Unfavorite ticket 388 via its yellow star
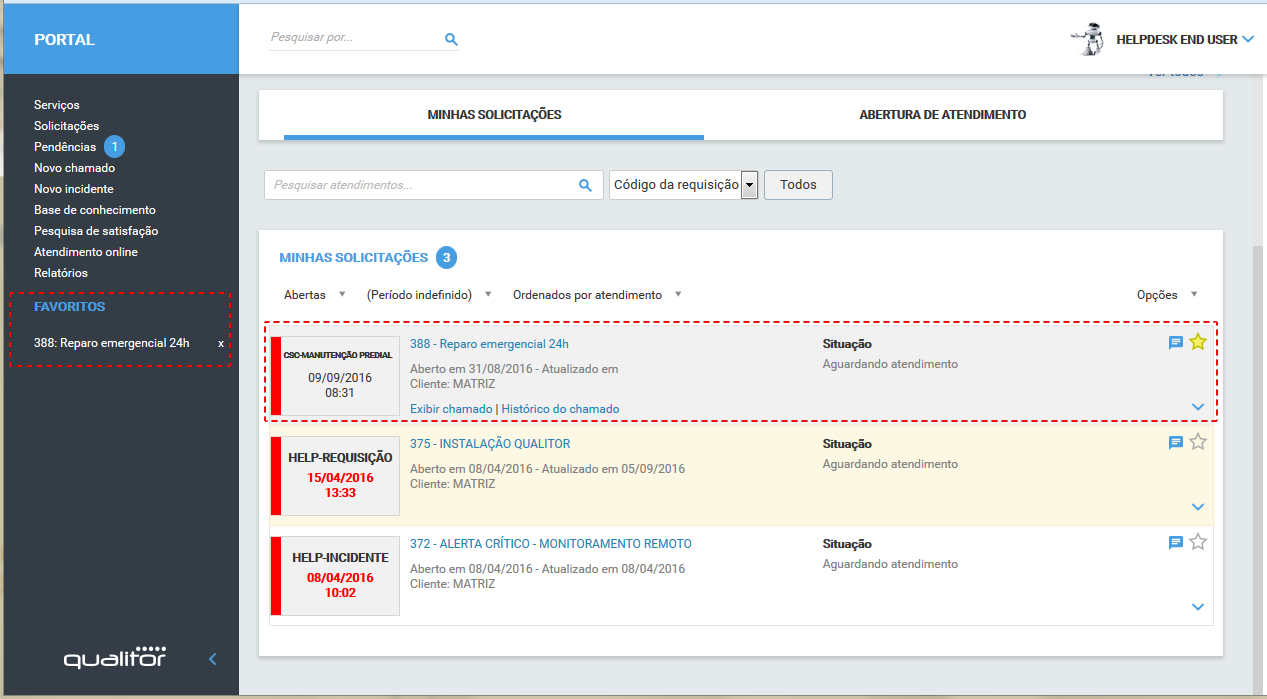The image size is (1267, 699). click(1198, 342)
